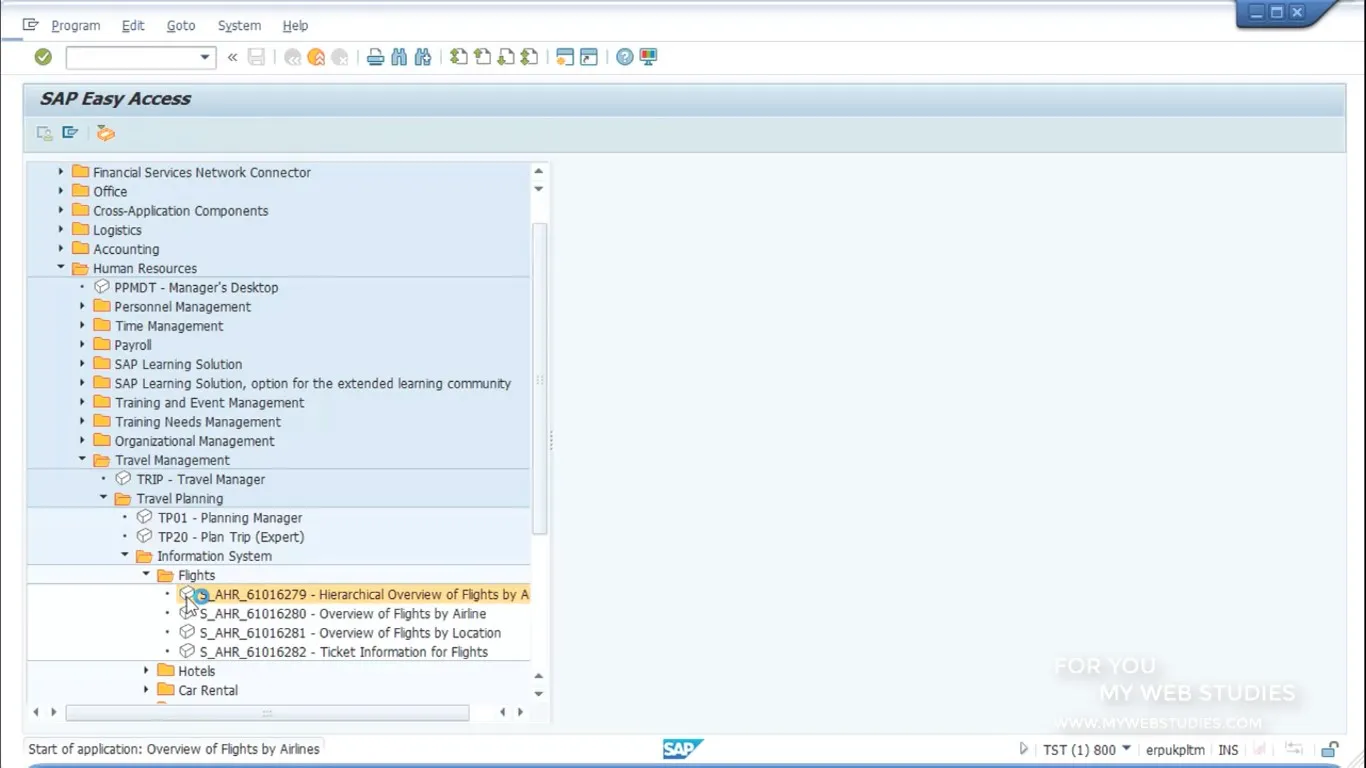The image size is (1366, 768).
Task: Collapse the Travel Management folder
Action: (83, 460)
